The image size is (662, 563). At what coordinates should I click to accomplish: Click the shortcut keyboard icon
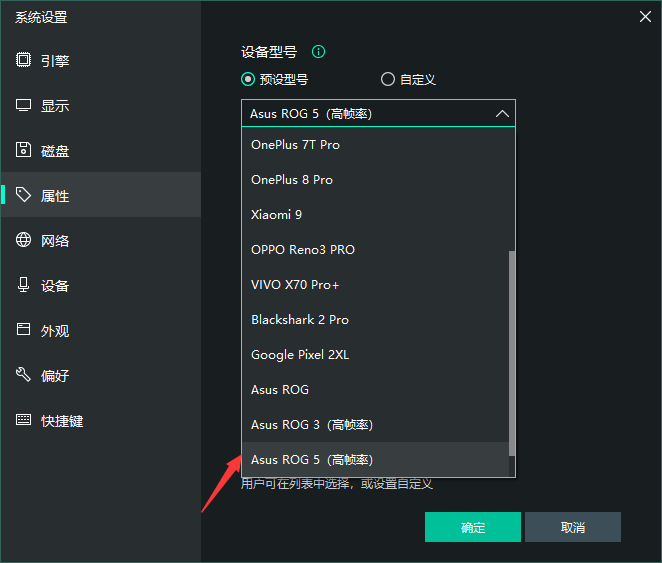pos(24,420)
